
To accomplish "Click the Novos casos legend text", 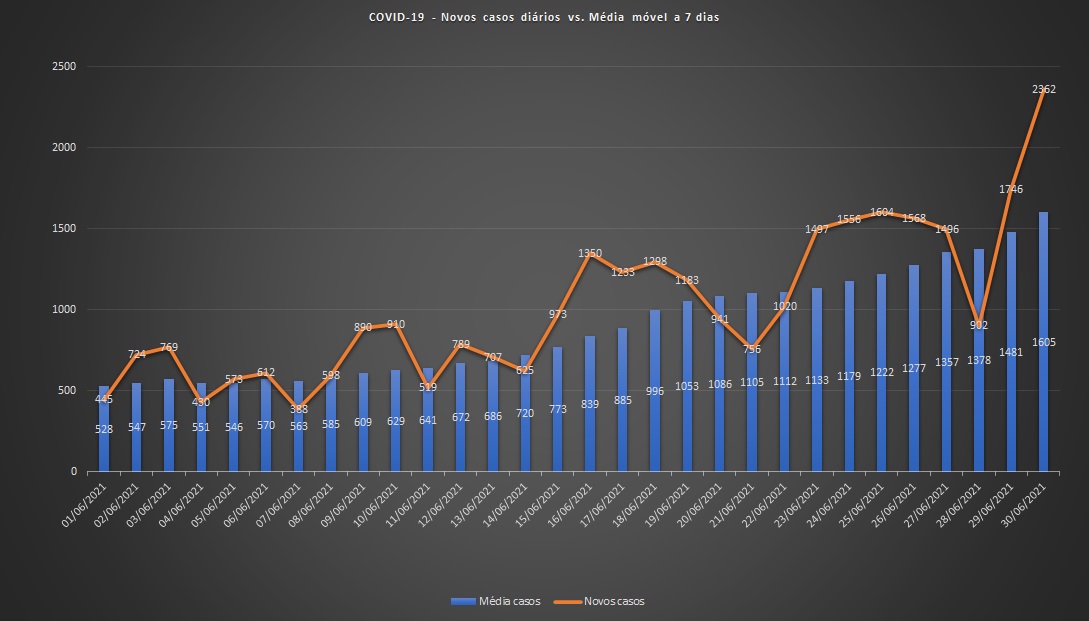I will (x=612, y=601).
